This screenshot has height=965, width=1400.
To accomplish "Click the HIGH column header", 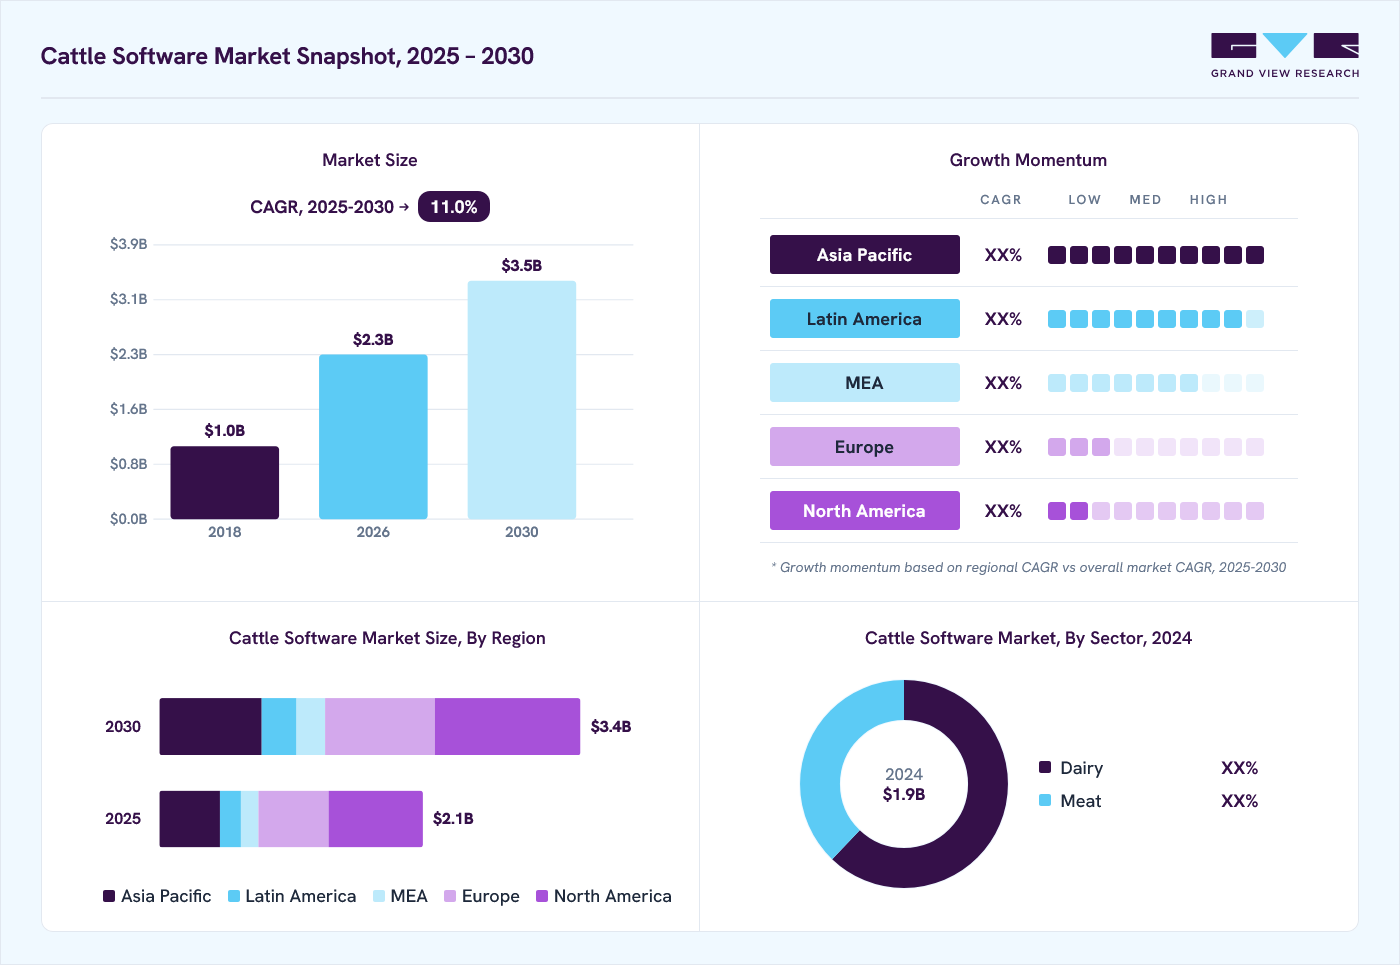I will (x=1208, y=200).
